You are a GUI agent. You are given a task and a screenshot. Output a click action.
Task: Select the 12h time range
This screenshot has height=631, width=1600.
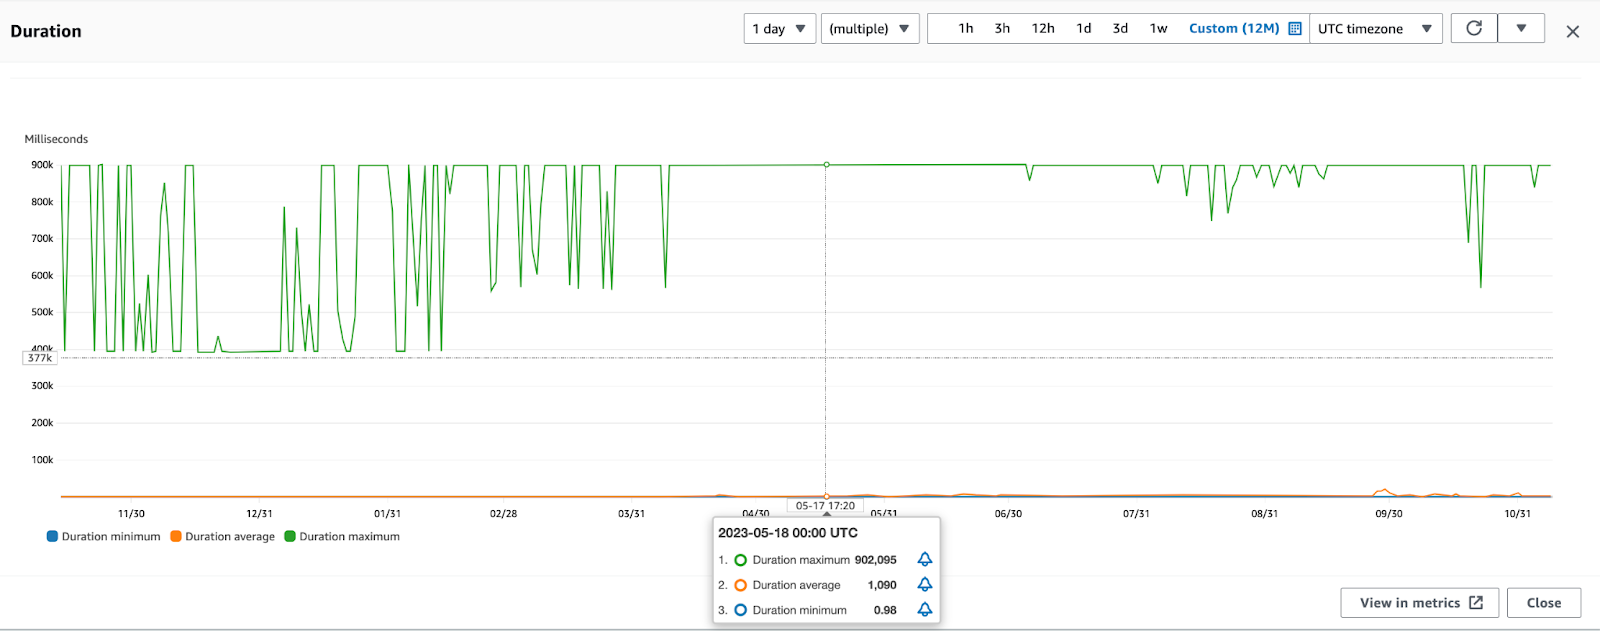click(x=1043, y=28)
